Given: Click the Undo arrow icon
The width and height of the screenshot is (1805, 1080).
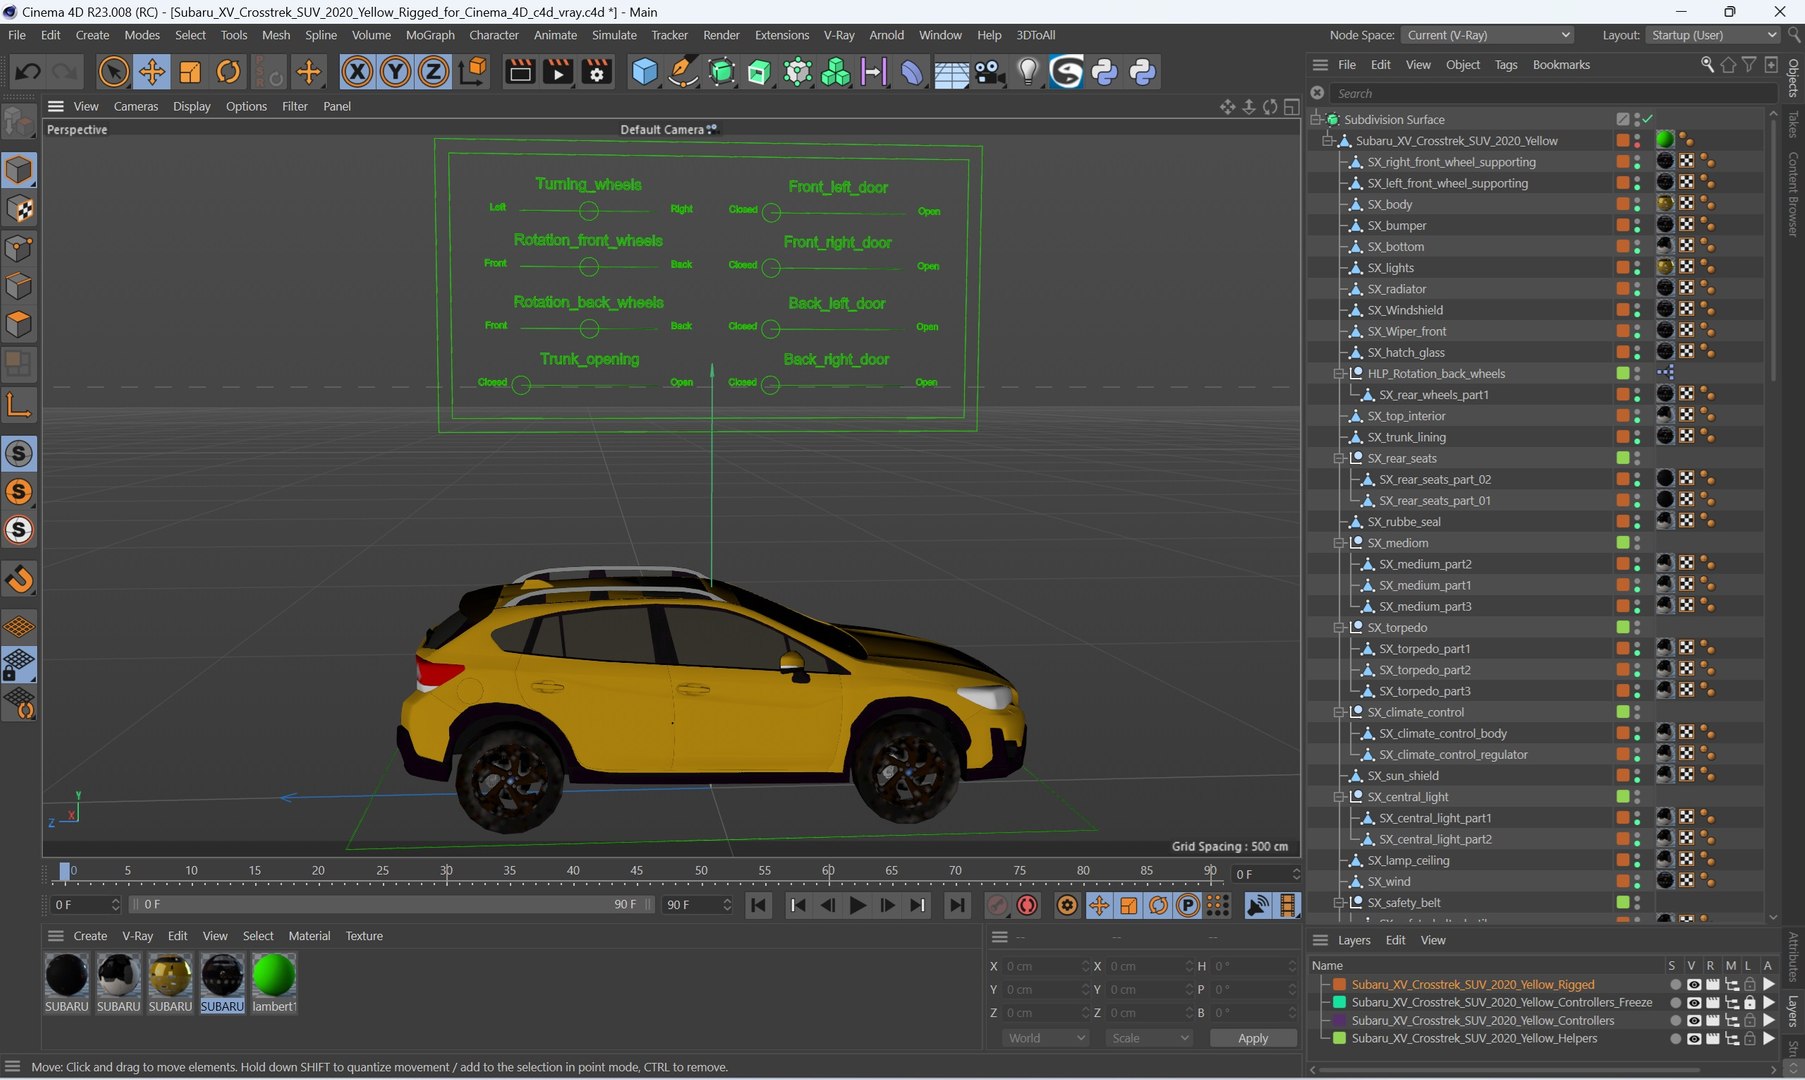Looking at the screenshot, I should pyautogui.click(x=28, y=72).
